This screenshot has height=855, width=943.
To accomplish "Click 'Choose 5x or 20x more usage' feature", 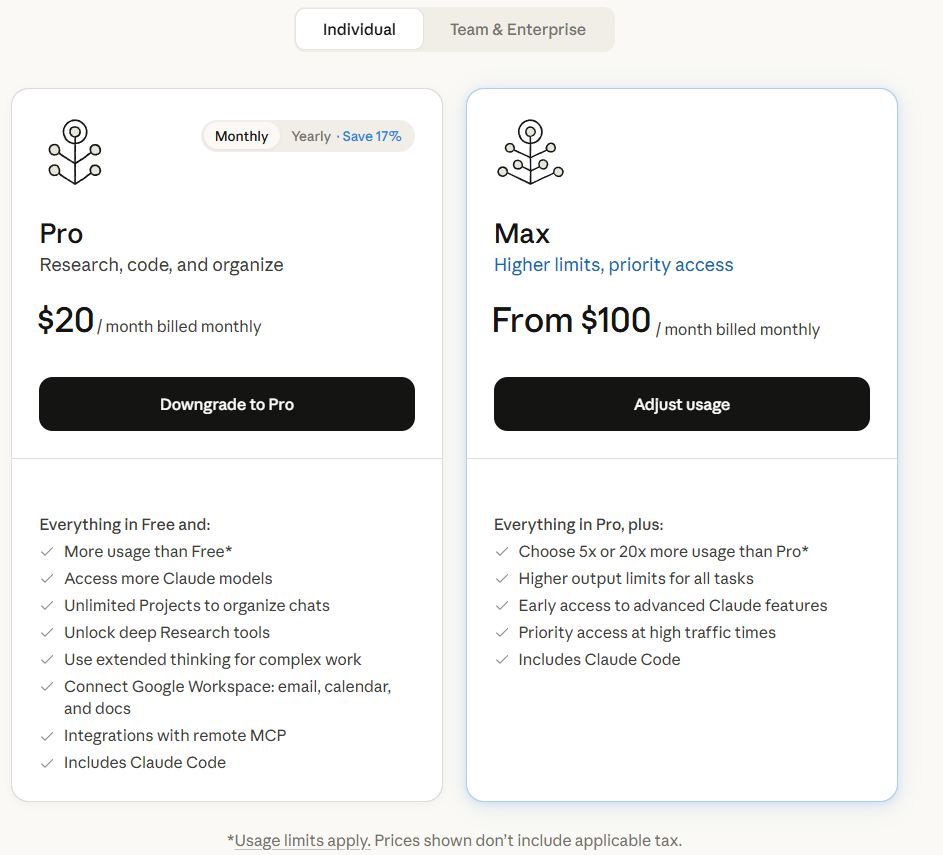I will (663, 552).
